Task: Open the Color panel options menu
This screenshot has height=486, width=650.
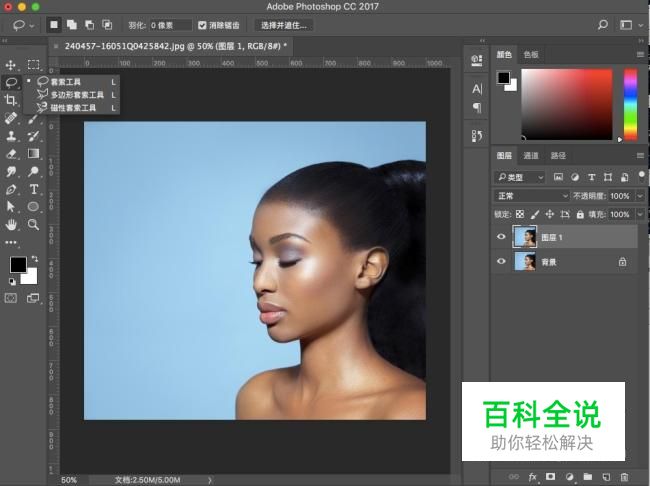Action: pos(640,54)
